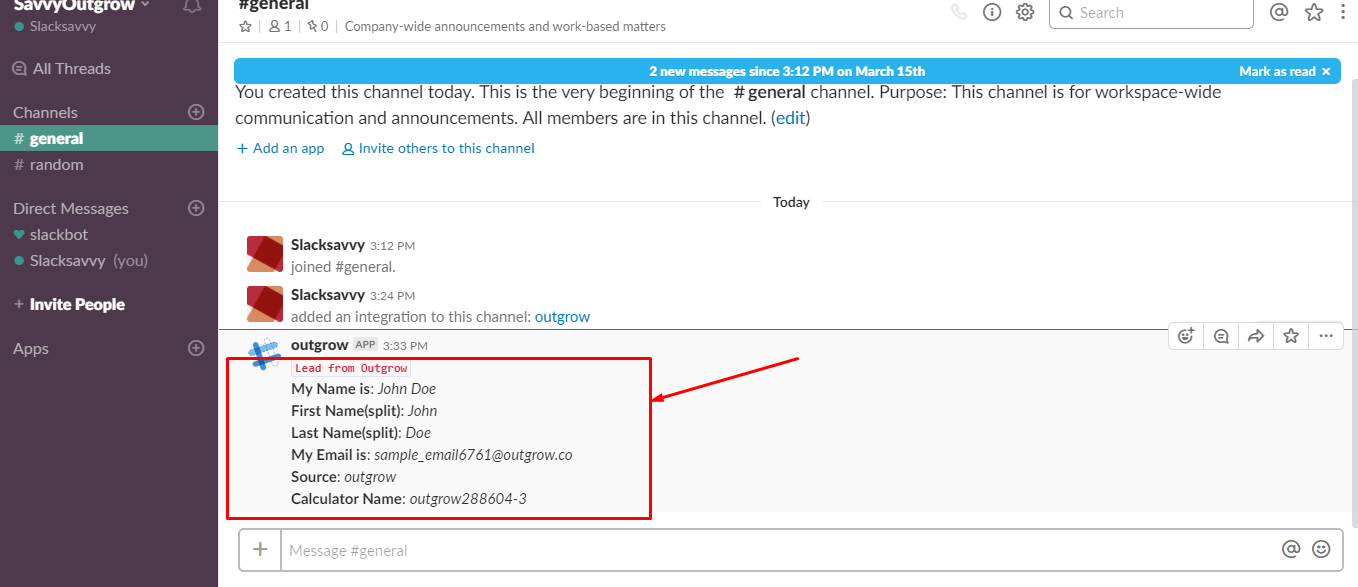Click the channel topic text
Viewport: 1358px width, 587px height.
[505, 27]
